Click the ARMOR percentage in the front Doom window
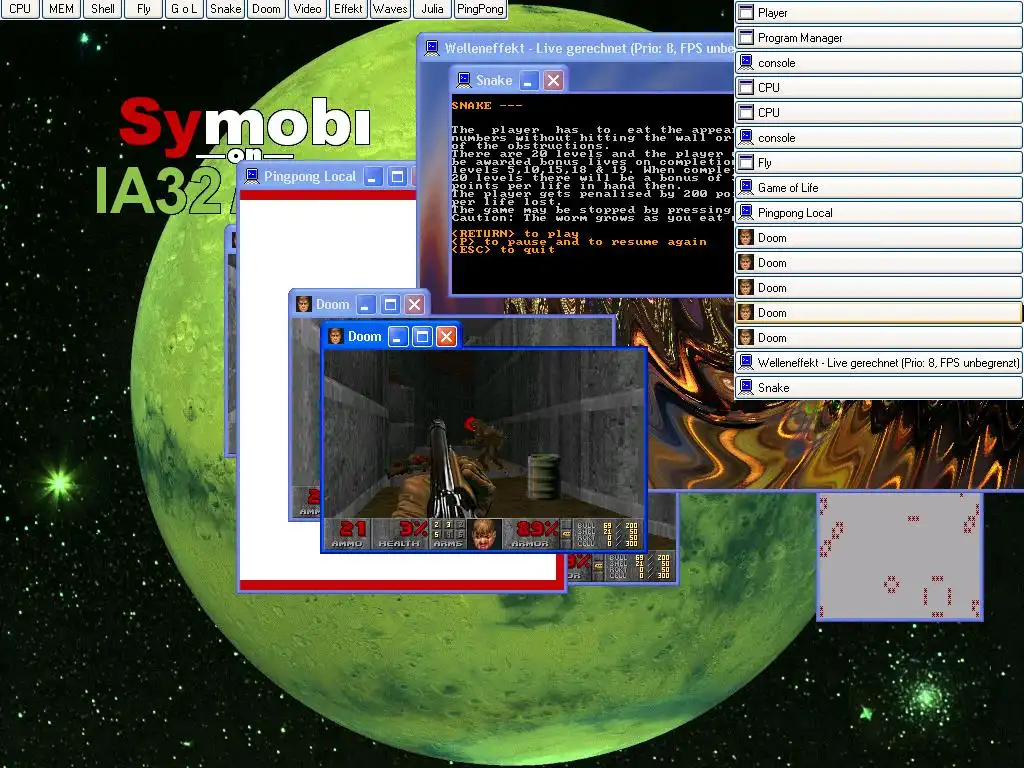The height and width of the screenshot is (768, 1024). pyautogui.click(x=536, y=528)
